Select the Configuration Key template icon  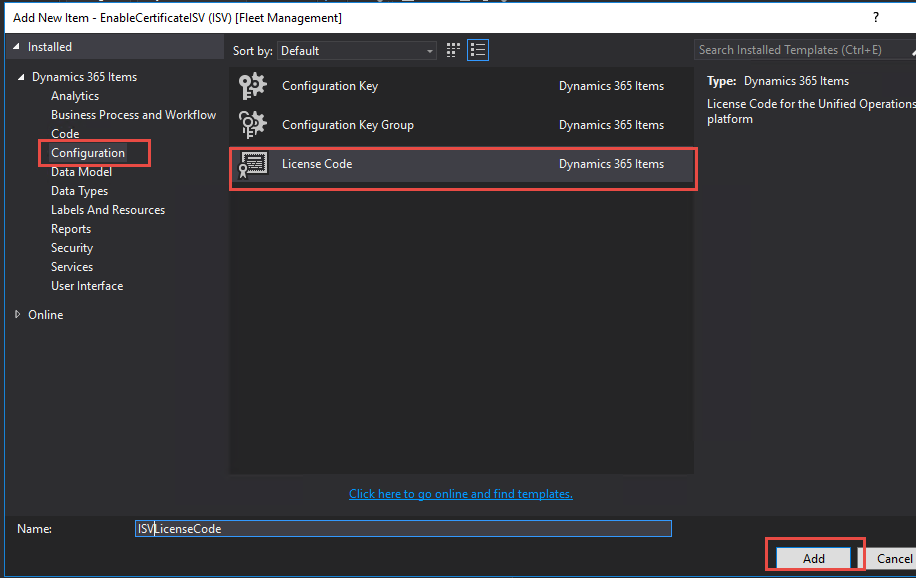tap(252, 86)
